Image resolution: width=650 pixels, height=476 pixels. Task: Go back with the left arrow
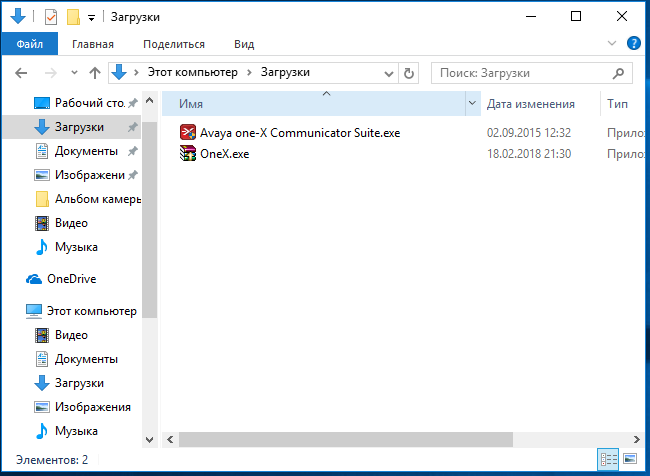(x=21, y=73)
